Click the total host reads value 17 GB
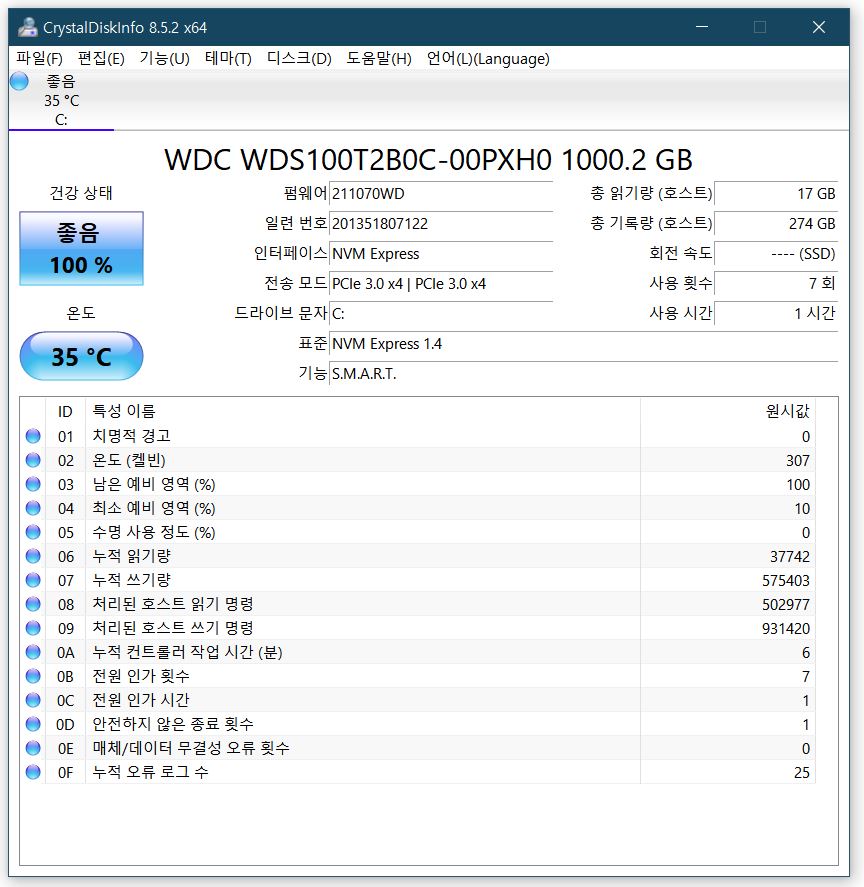 (776, 193)
